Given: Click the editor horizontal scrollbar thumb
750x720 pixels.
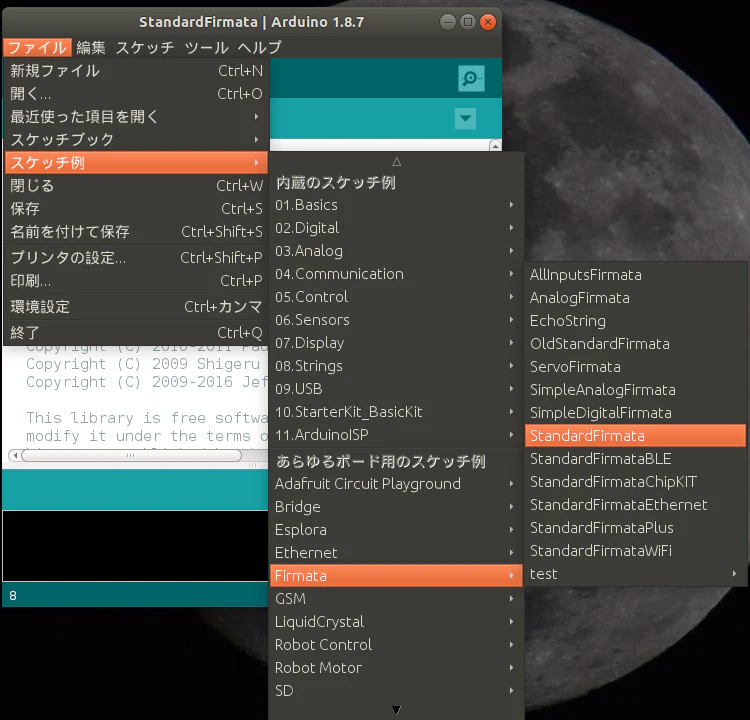Looking at the screenshot, I should [132, 455].
